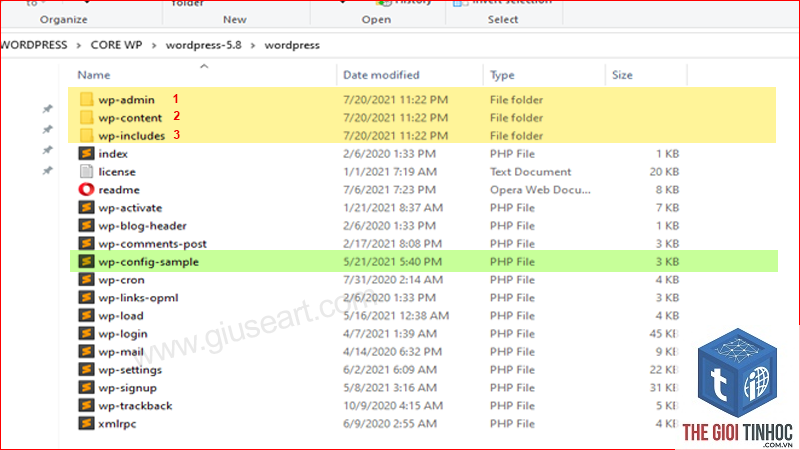
Task: Select the wp-comments-post file name
Action: coord(153,243)
